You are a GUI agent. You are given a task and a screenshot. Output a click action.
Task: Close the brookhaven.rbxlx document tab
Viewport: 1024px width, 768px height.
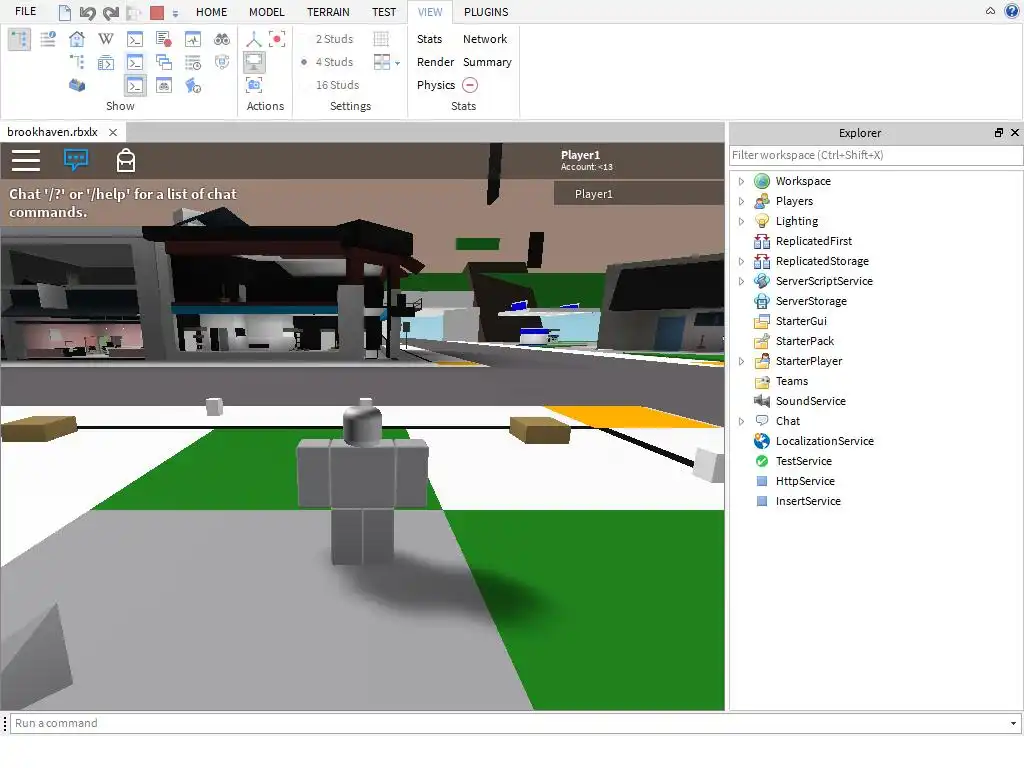[113, 133]
